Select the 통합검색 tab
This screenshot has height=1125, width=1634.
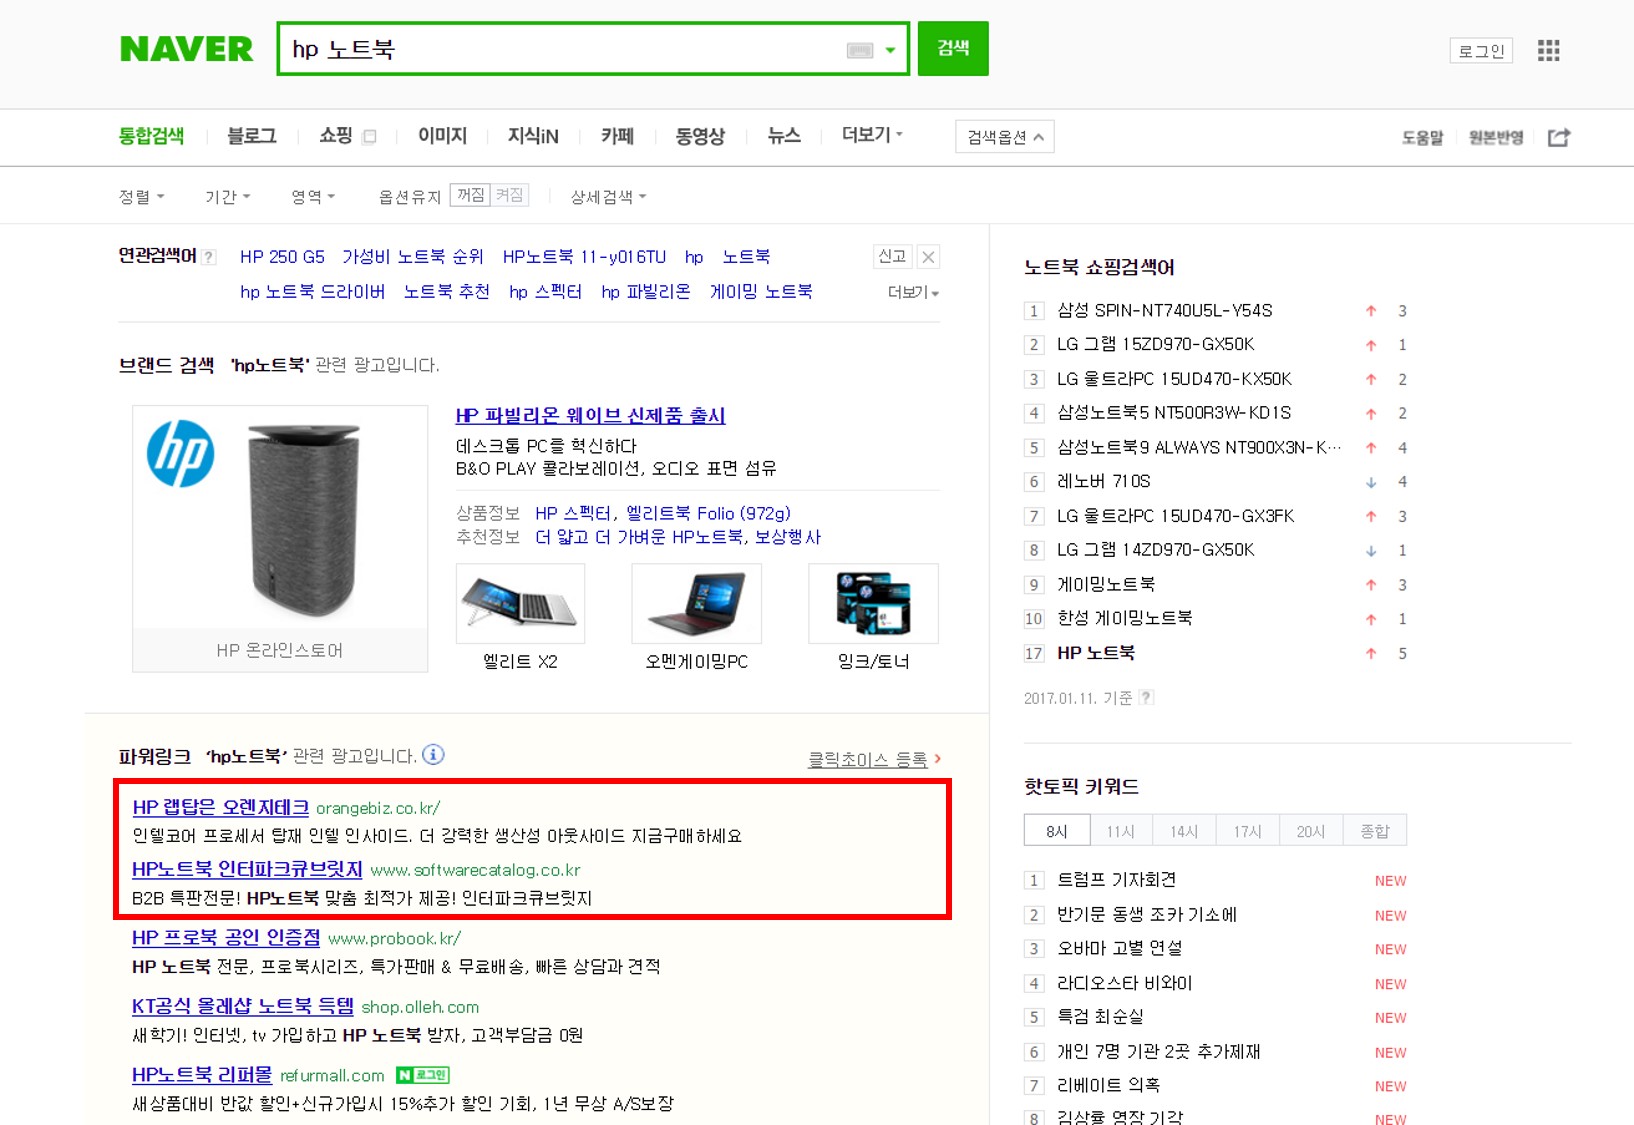point(151,136)
